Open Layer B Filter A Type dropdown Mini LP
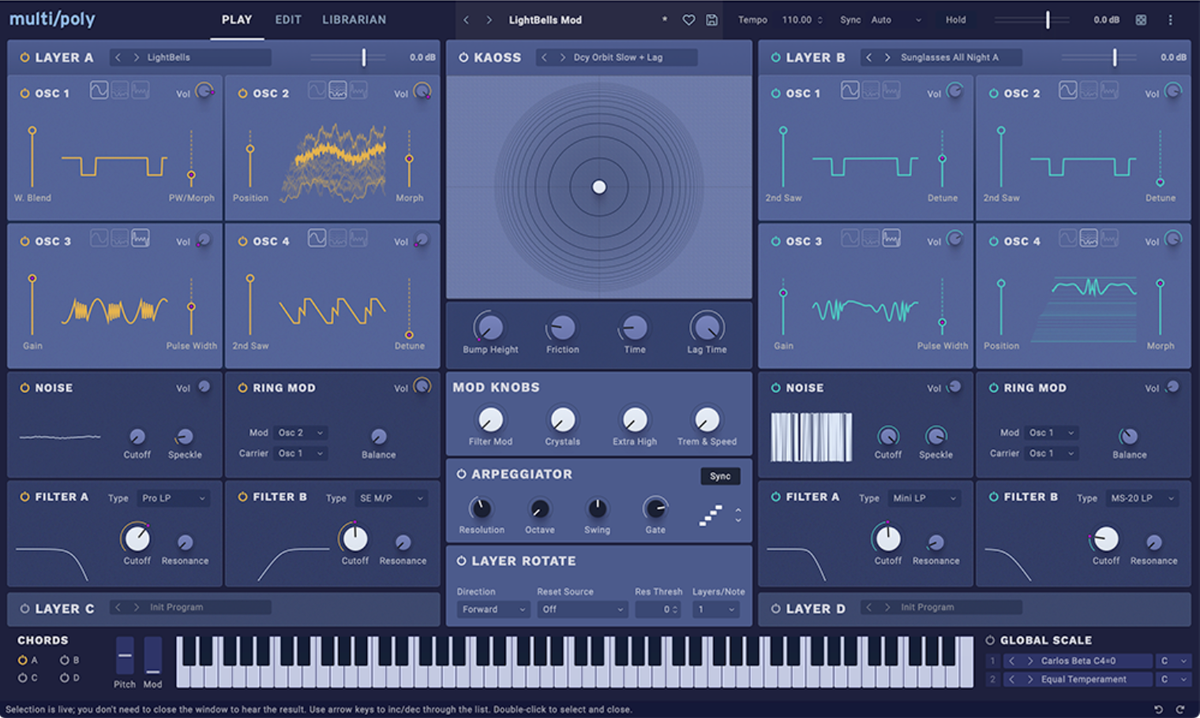The image size is (1200, 718). click(924, 498)
